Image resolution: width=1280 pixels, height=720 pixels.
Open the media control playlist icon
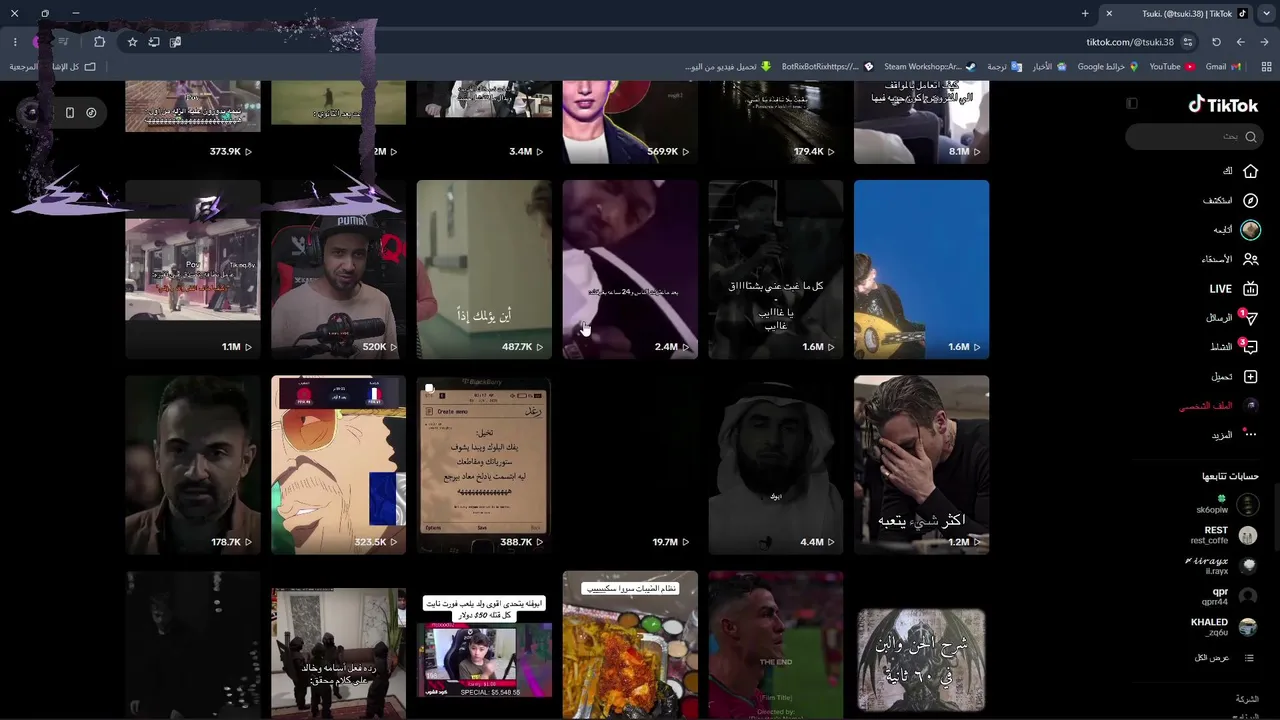(x=63, y=42)
